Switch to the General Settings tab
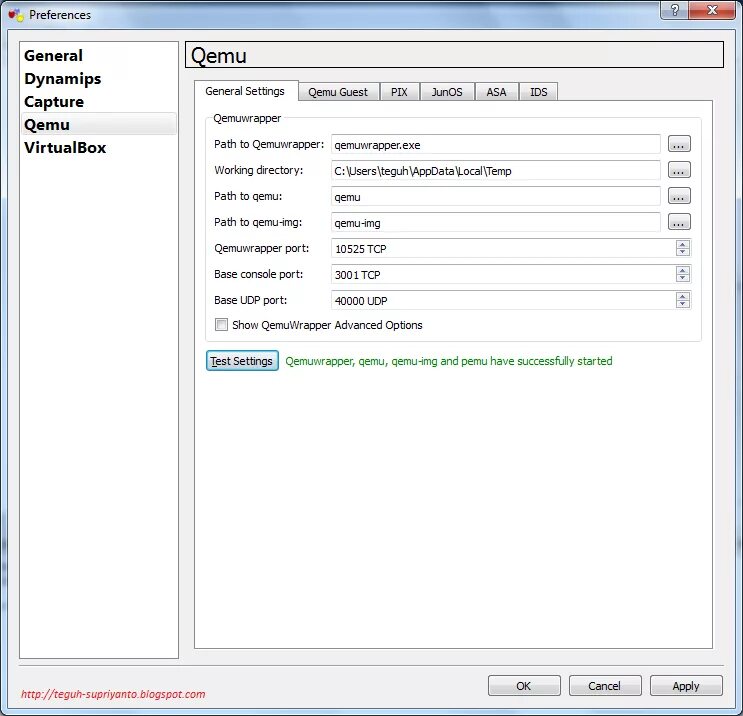743x716 pixels. click(245, 91)
